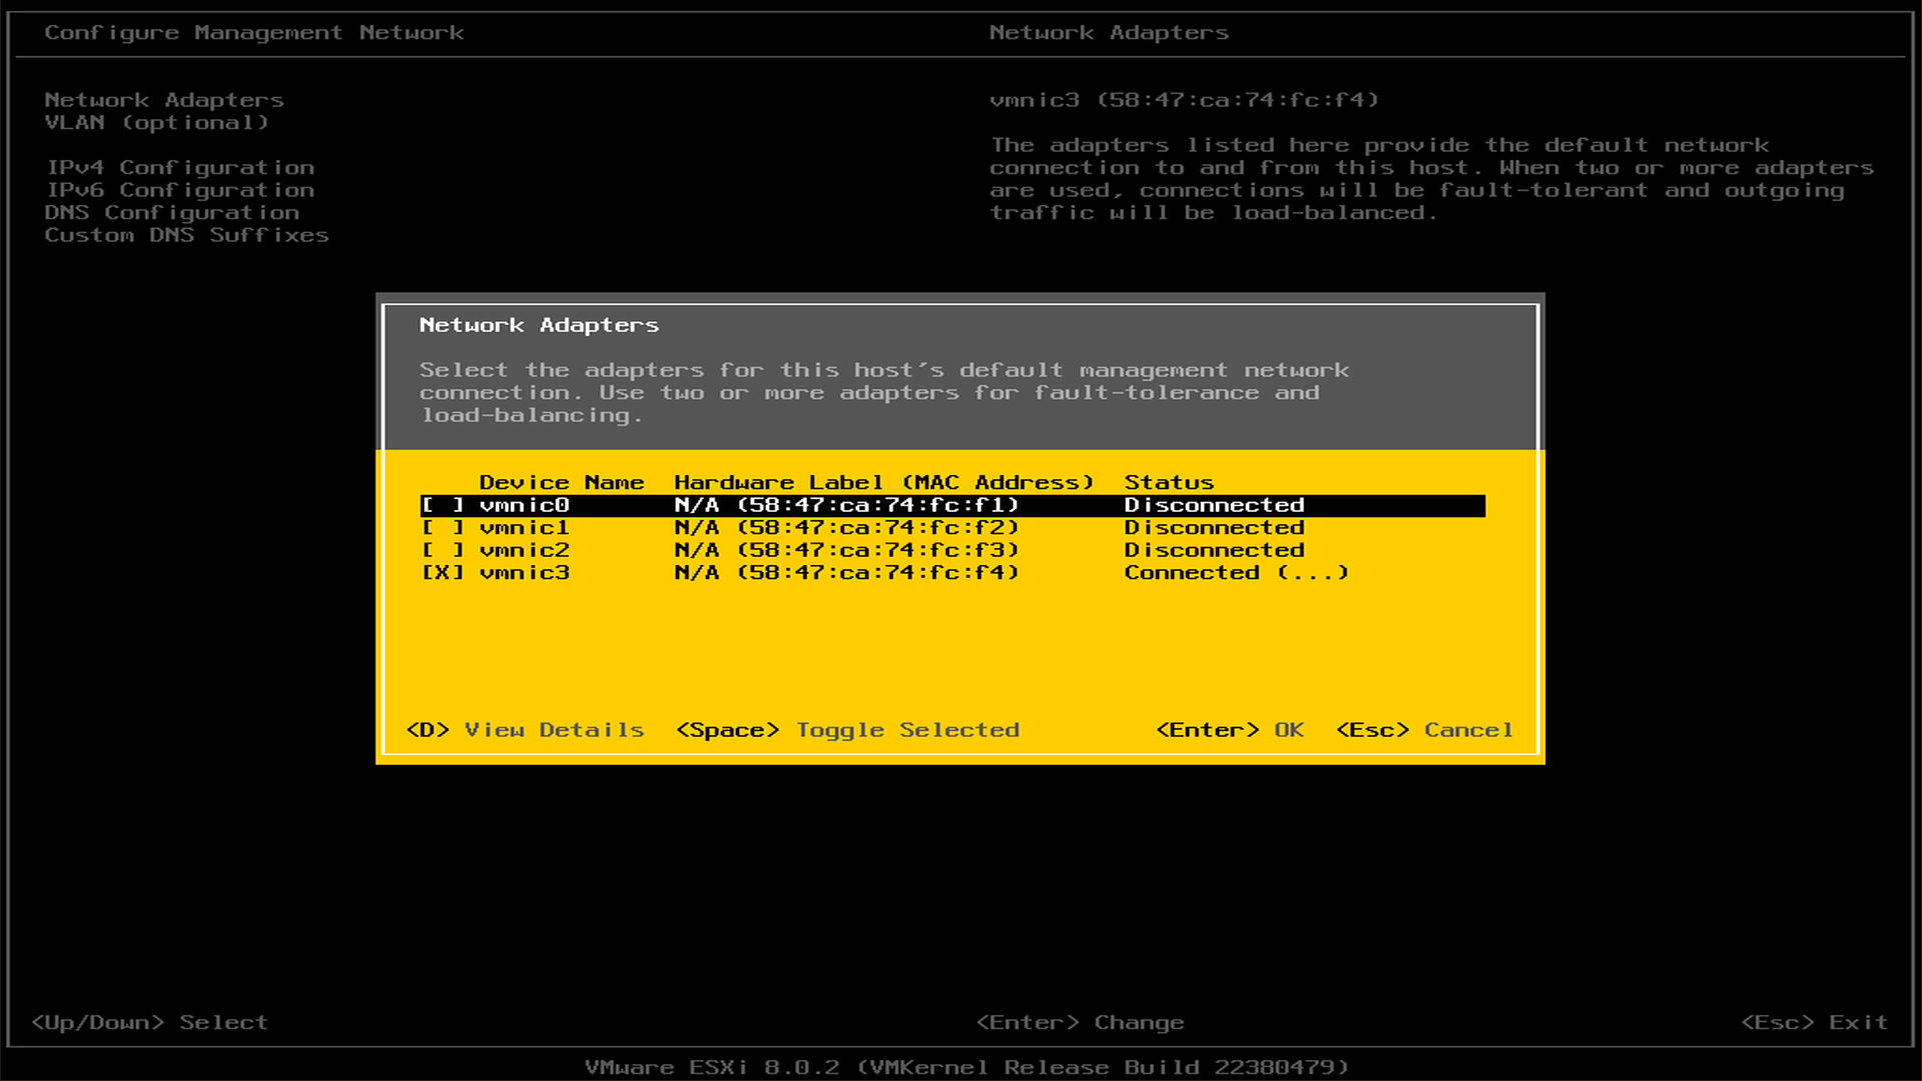
Task: Toggle the vmnic1 adapter checkbox
Action: point(442,528)
